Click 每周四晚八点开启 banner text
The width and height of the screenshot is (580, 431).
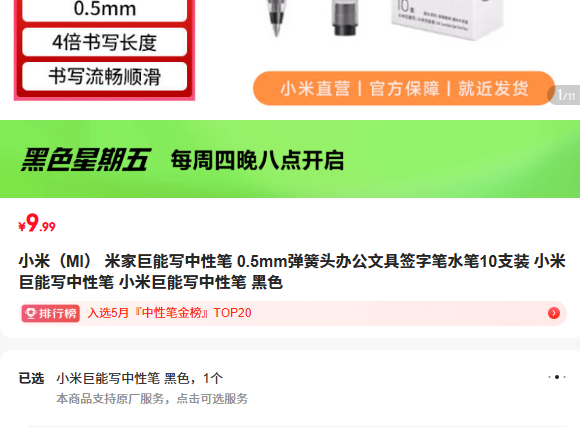[x=257, y=160]
